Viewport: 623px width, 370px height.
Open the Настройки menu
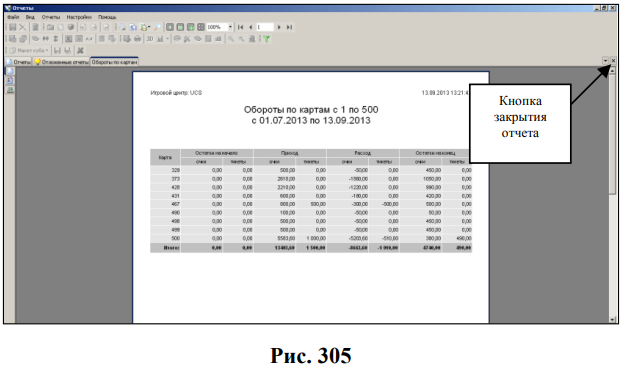click(79, 17)
